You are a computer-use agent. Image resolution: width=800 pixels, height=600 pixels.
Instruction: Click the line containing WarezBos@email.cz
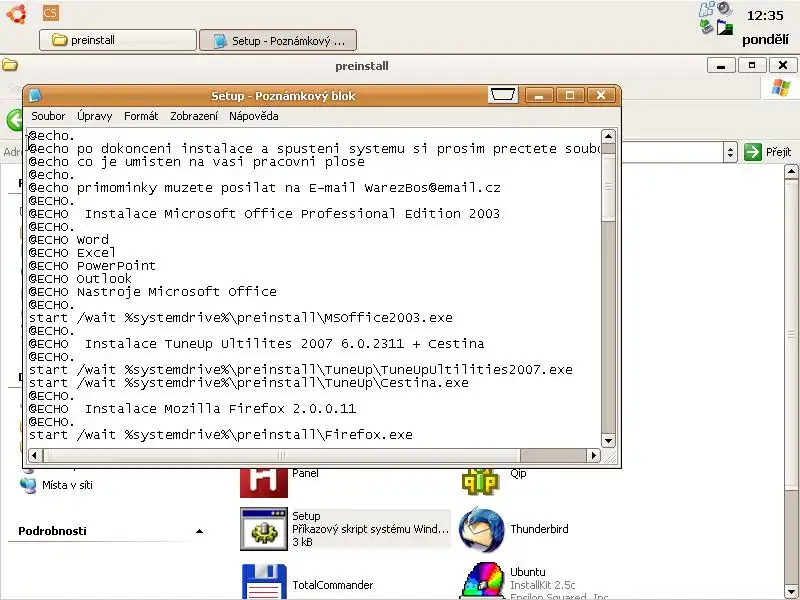tap(264, 188)
